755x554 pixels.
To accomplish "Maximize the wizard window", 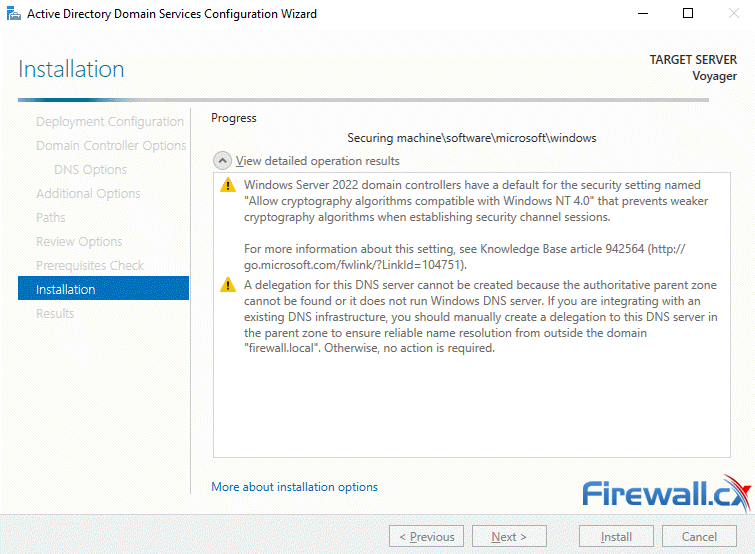I will click(688, 13).
